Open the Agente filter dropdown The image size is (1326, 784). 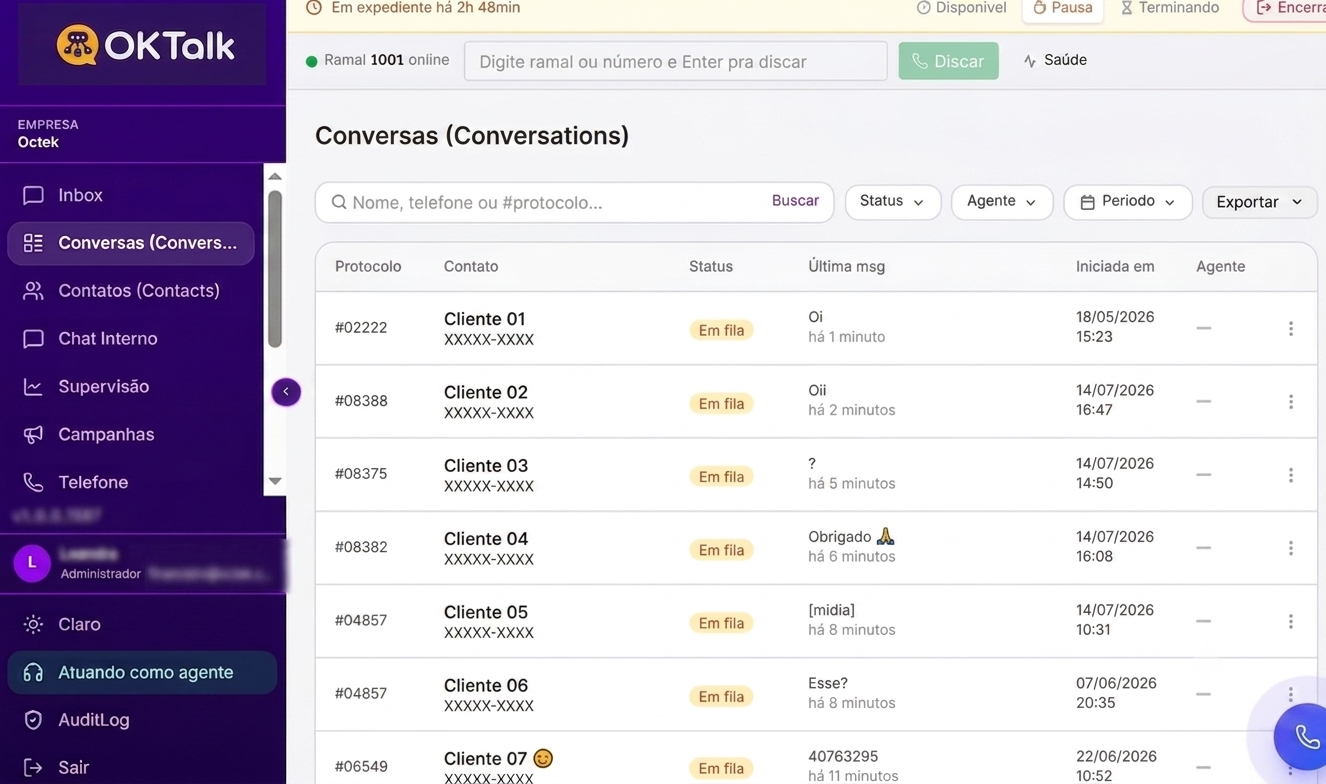tap(1002, 202)
